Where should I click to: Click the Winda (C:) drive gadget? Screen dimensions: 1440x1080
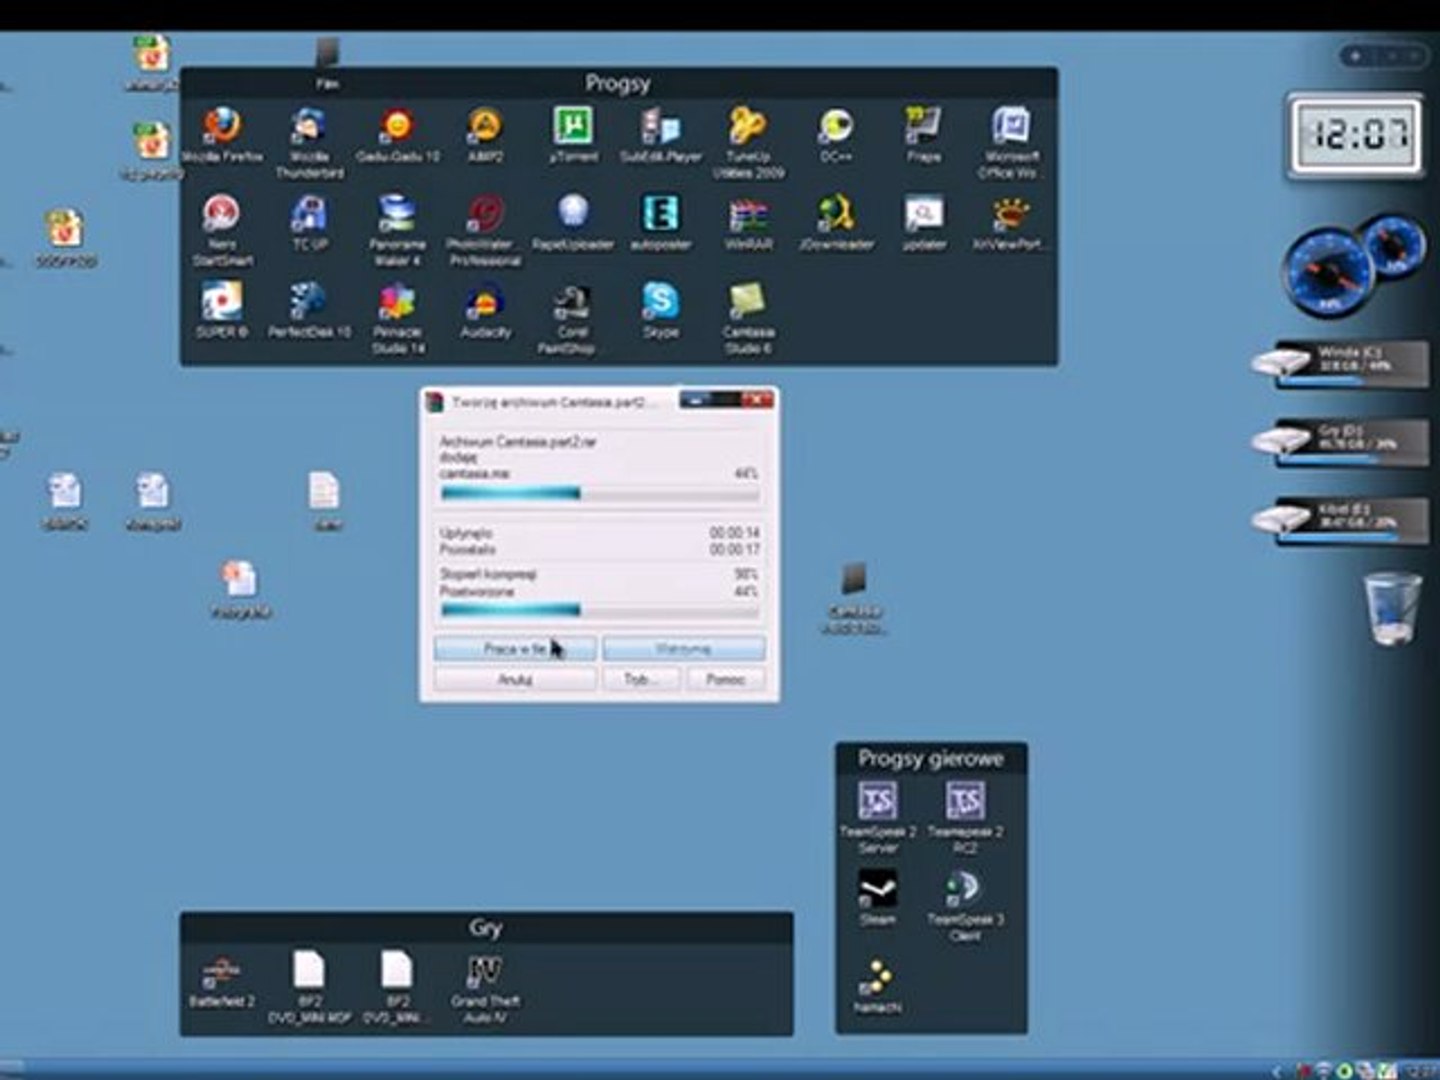[x=1340, y=363]
